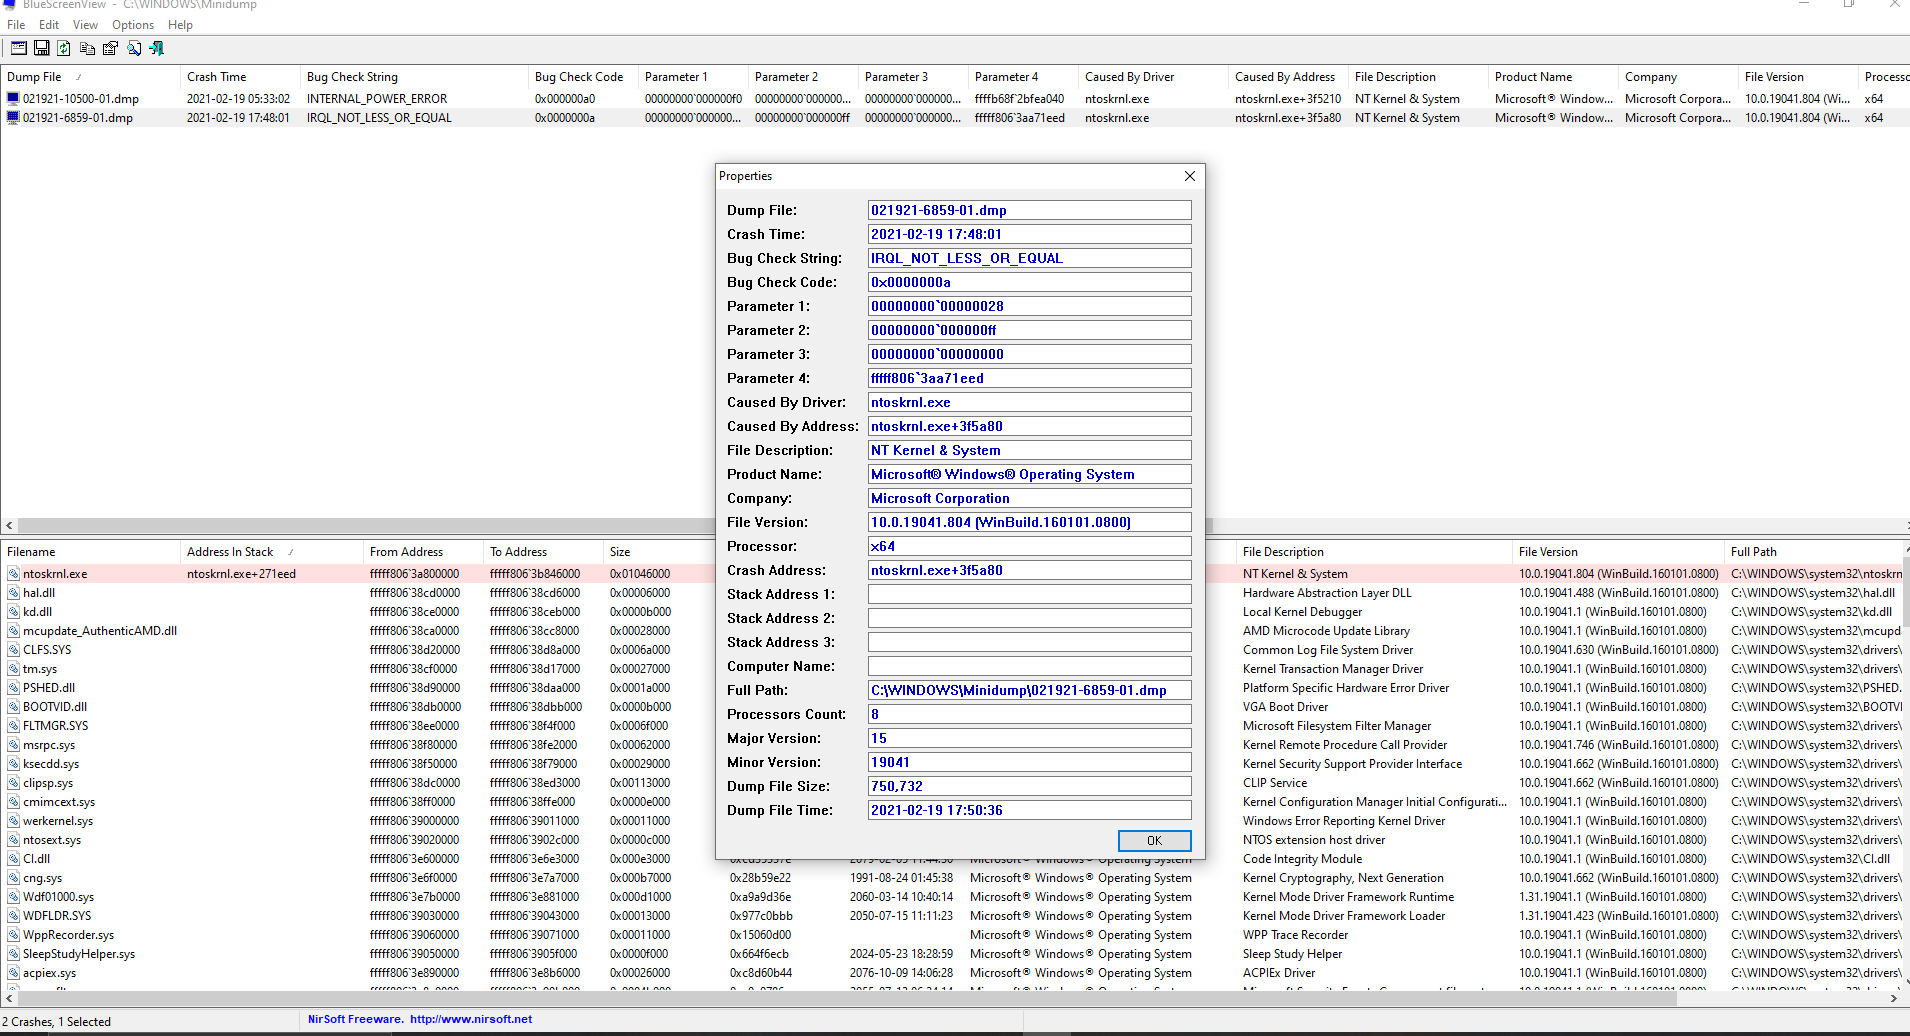Click the file icon next to CLFS.SYS

pyautogui.click(x=14, y=650)
